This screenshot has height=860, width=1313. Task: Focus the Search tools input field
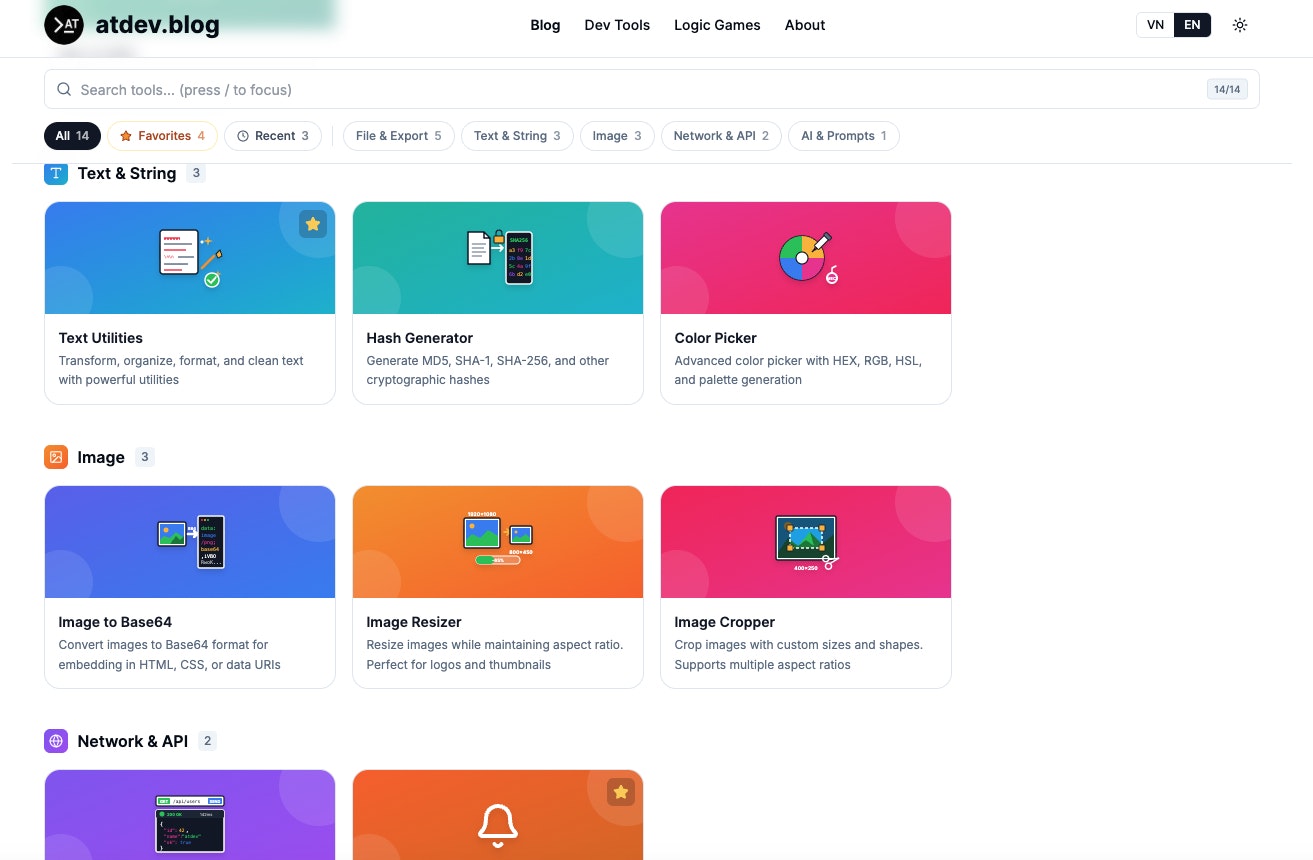tap(652, 89)
